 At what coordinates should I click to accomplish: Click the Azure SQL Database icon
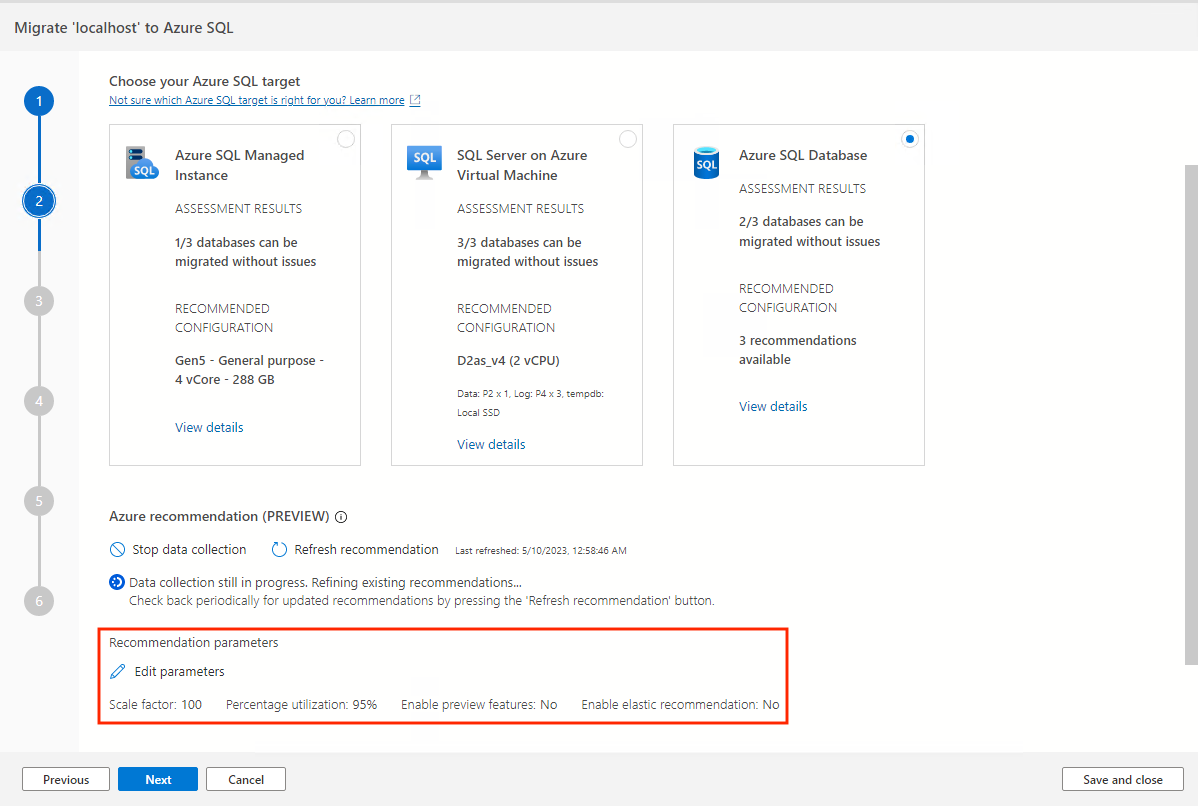click(x=706, y=162)
